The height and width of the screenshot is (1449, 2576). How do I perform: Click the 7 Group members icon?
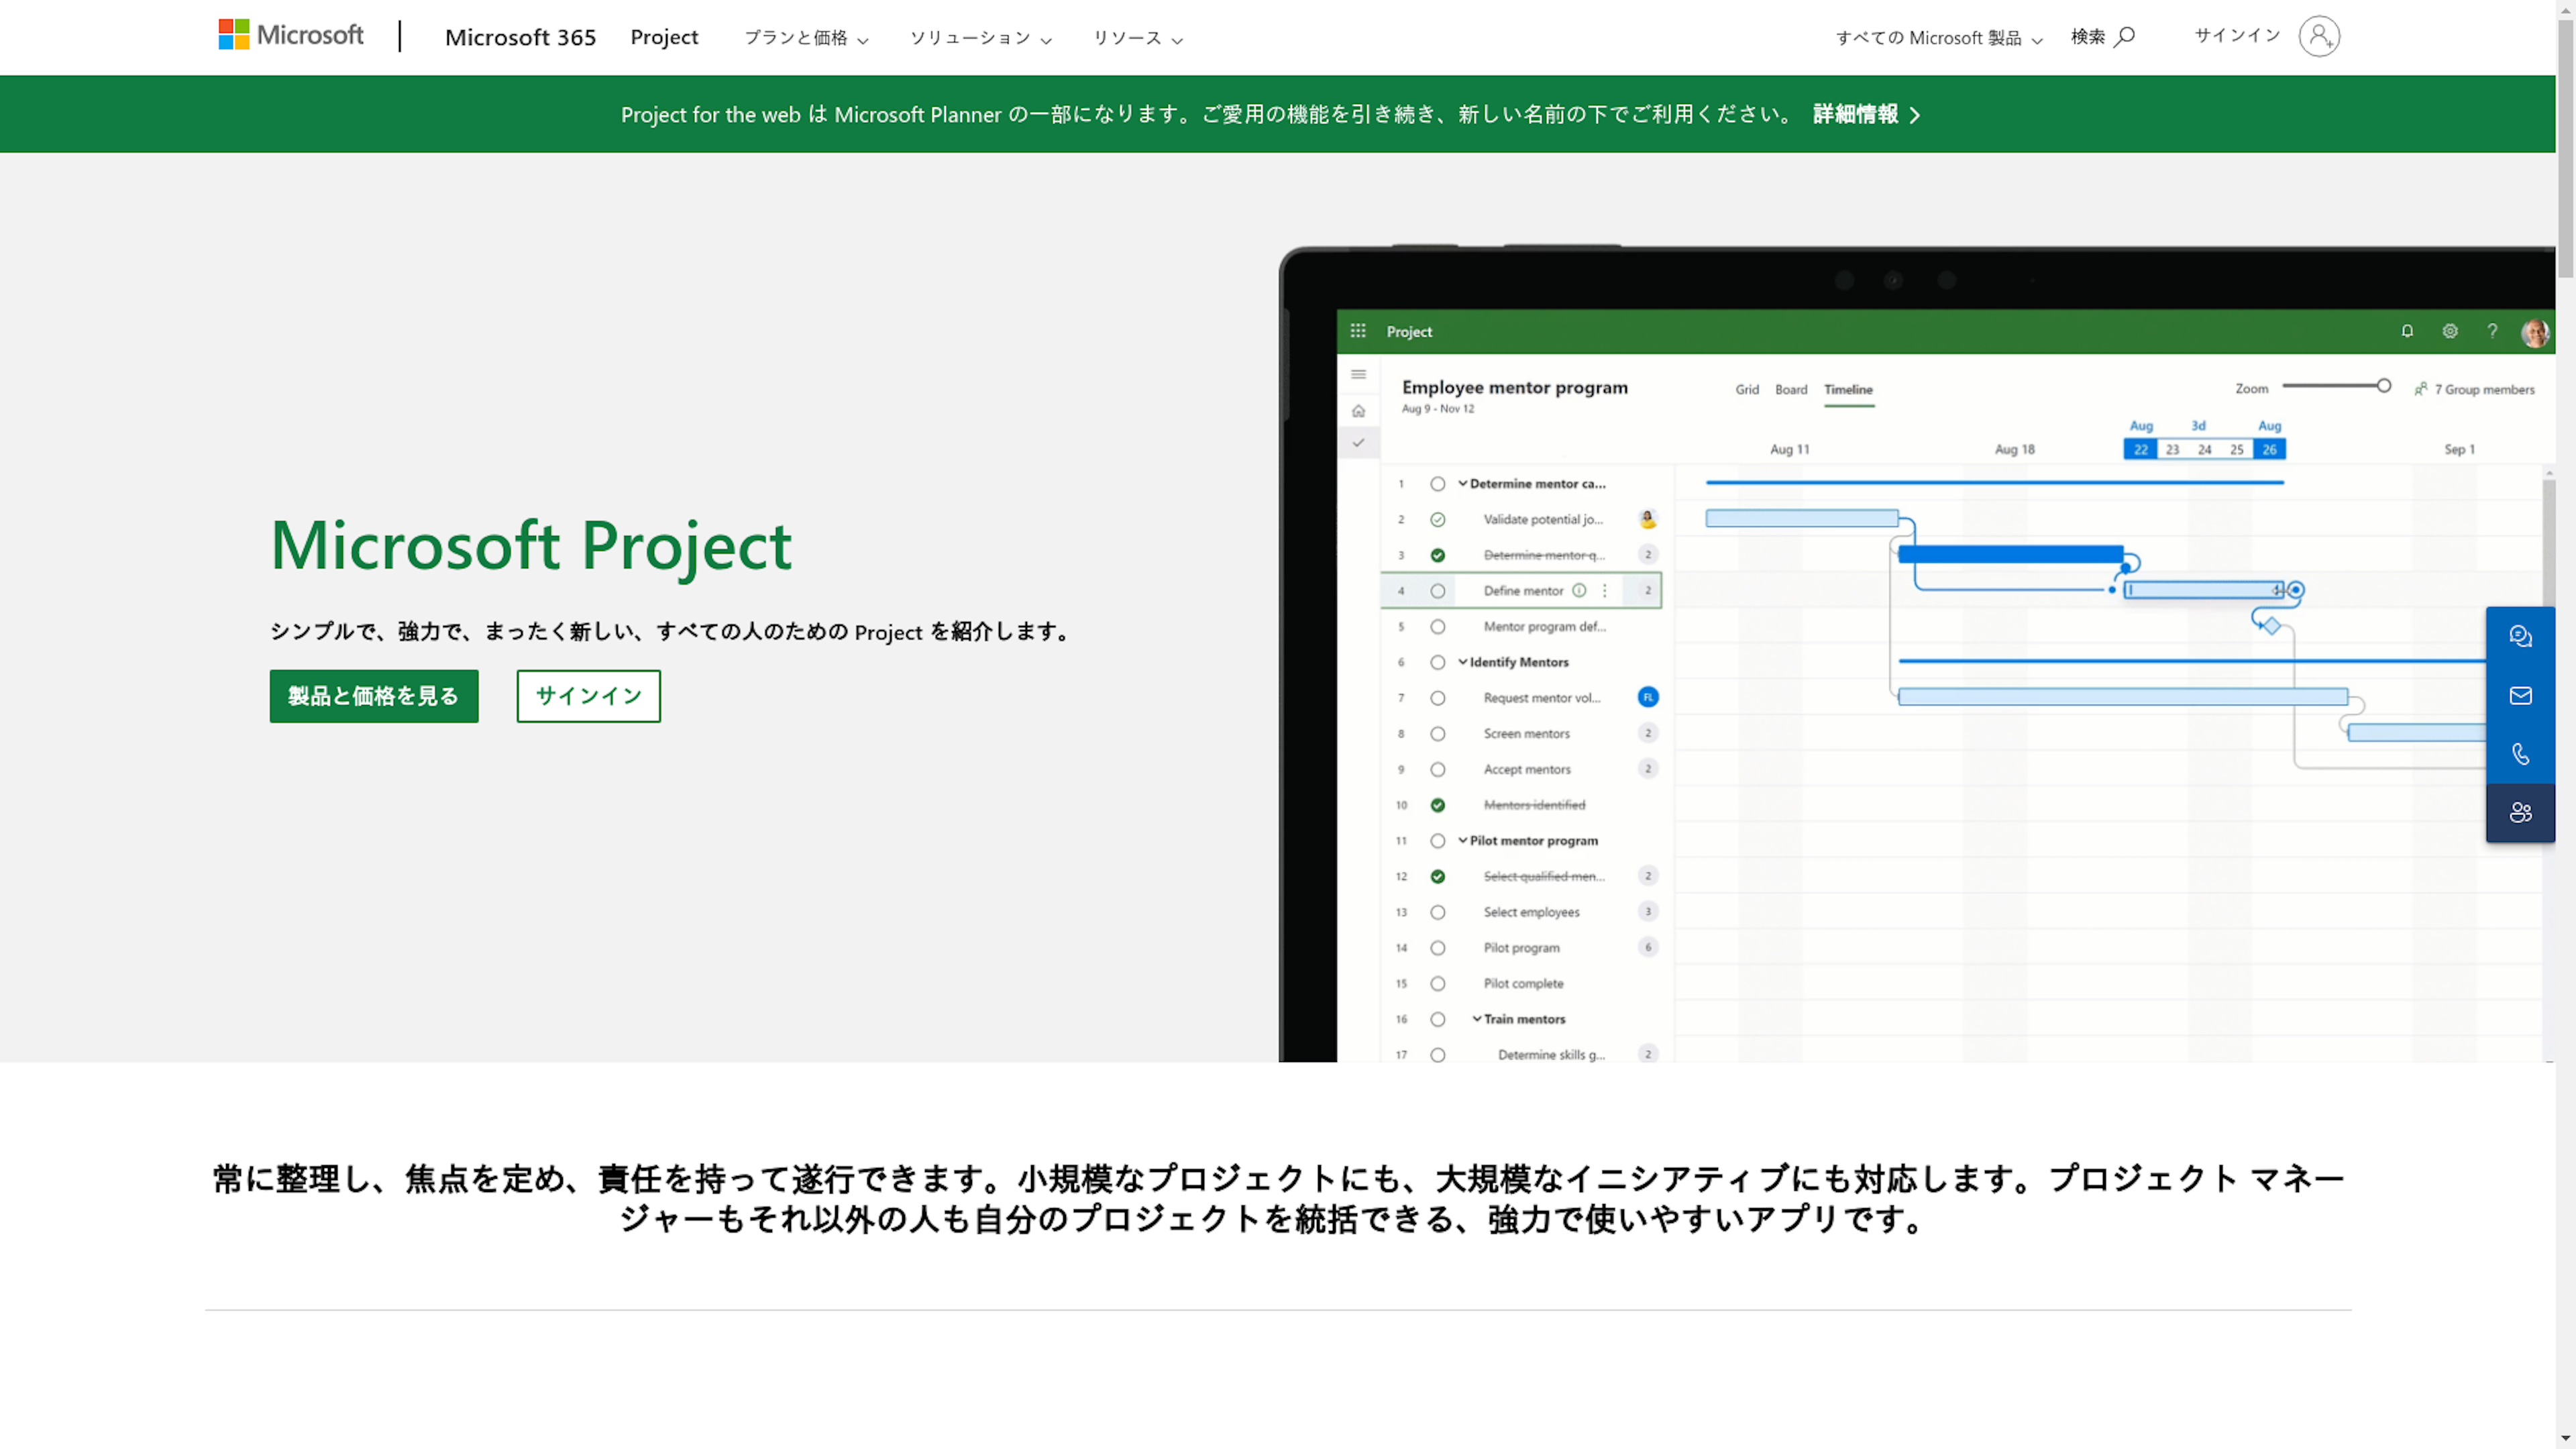coord(2420,389)
